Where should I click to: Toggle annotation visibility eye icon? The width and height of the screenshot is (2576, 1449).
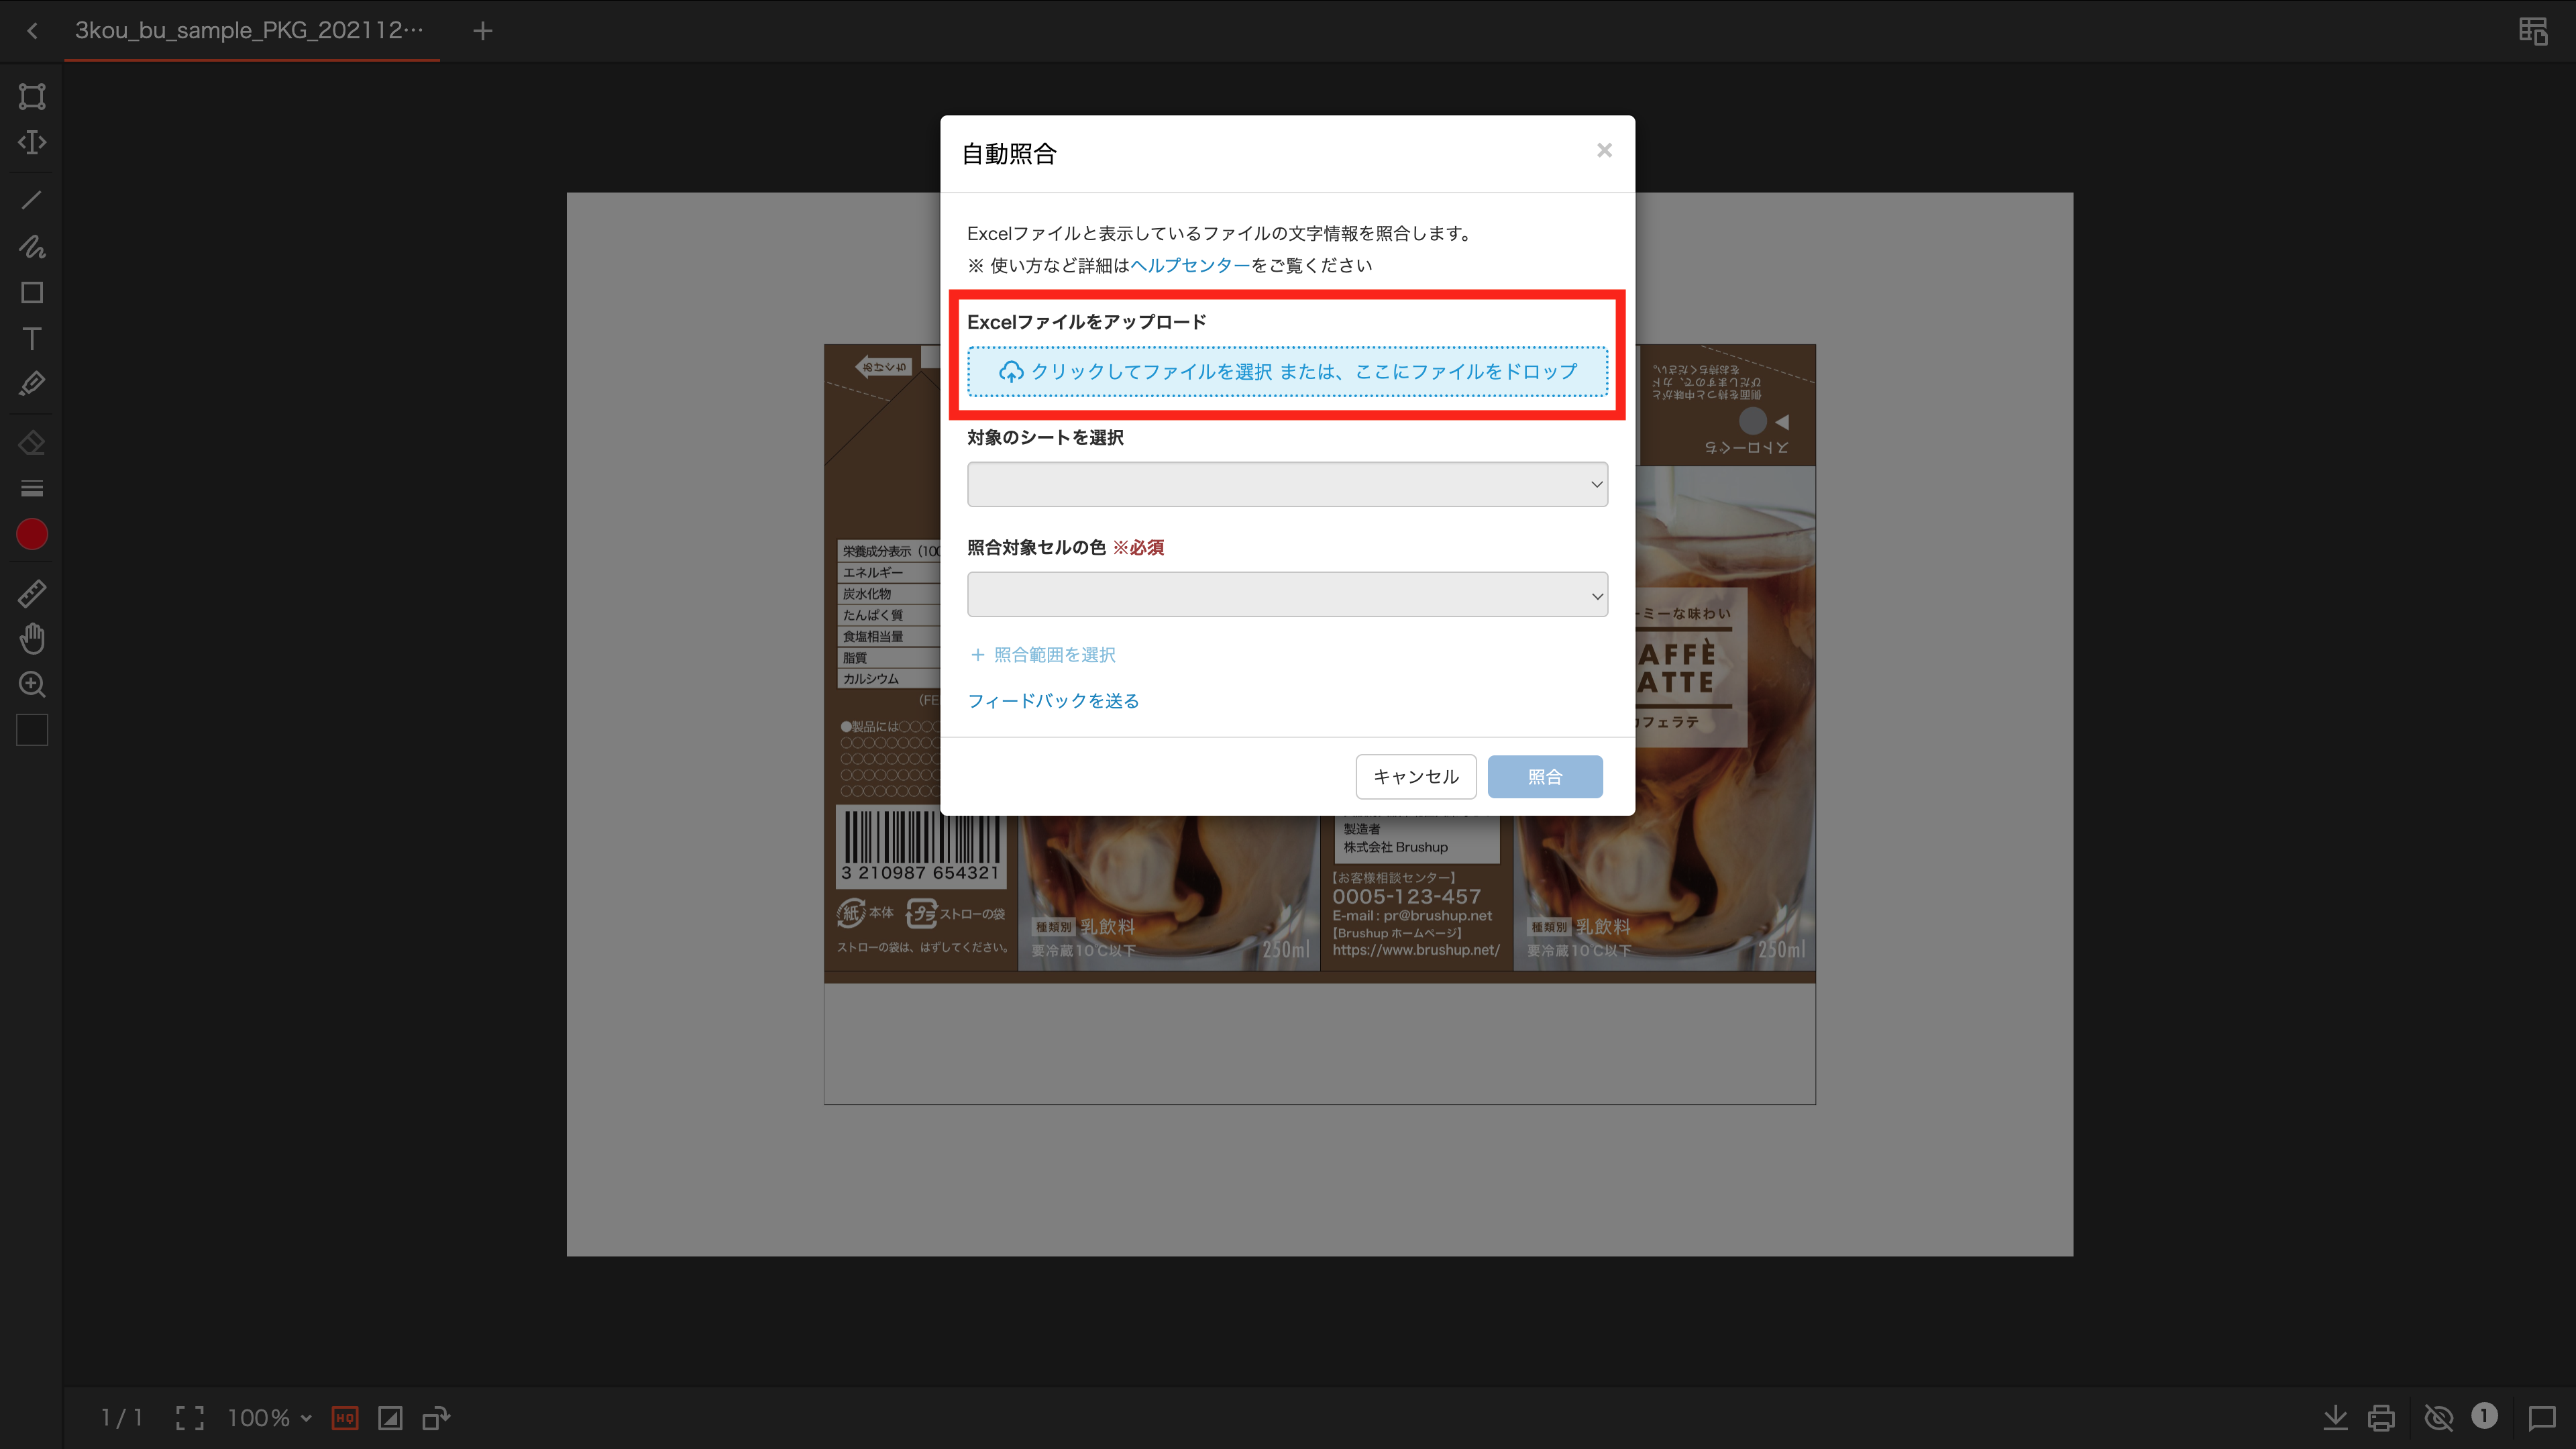click(x=2439, y=1418)
